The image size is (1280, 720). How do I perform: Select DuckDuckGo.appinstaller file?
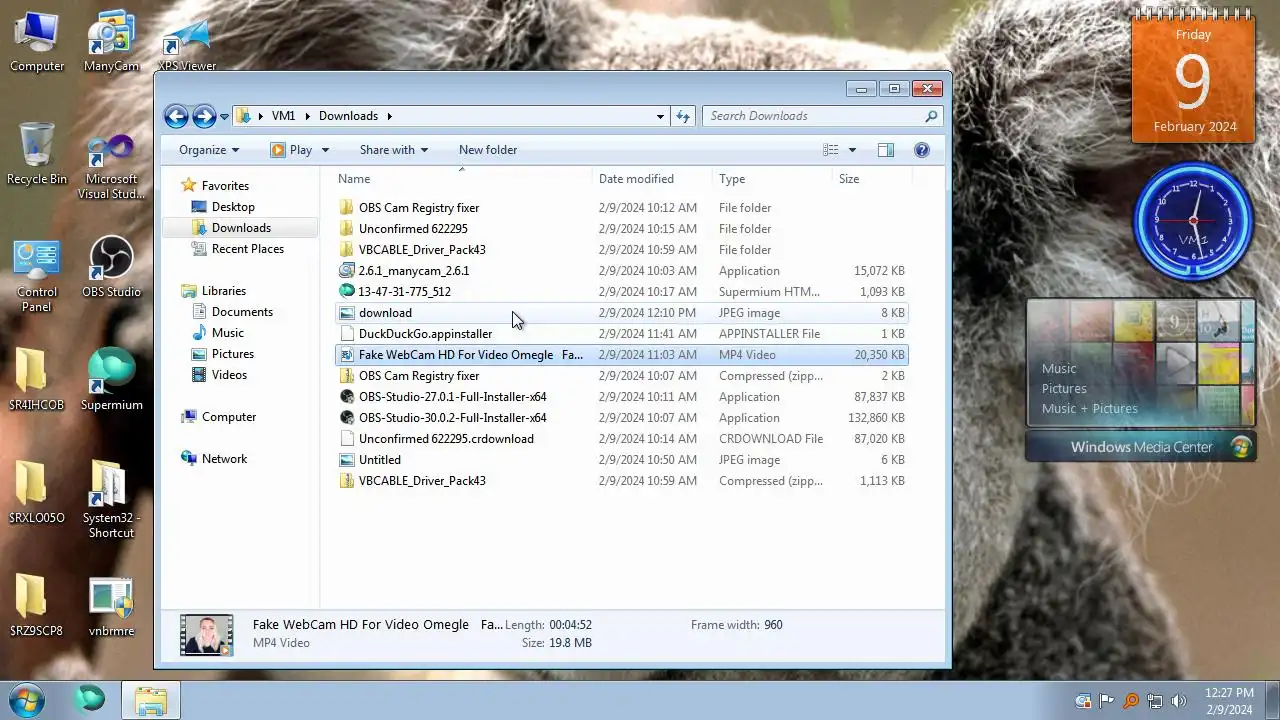[621, 334]
